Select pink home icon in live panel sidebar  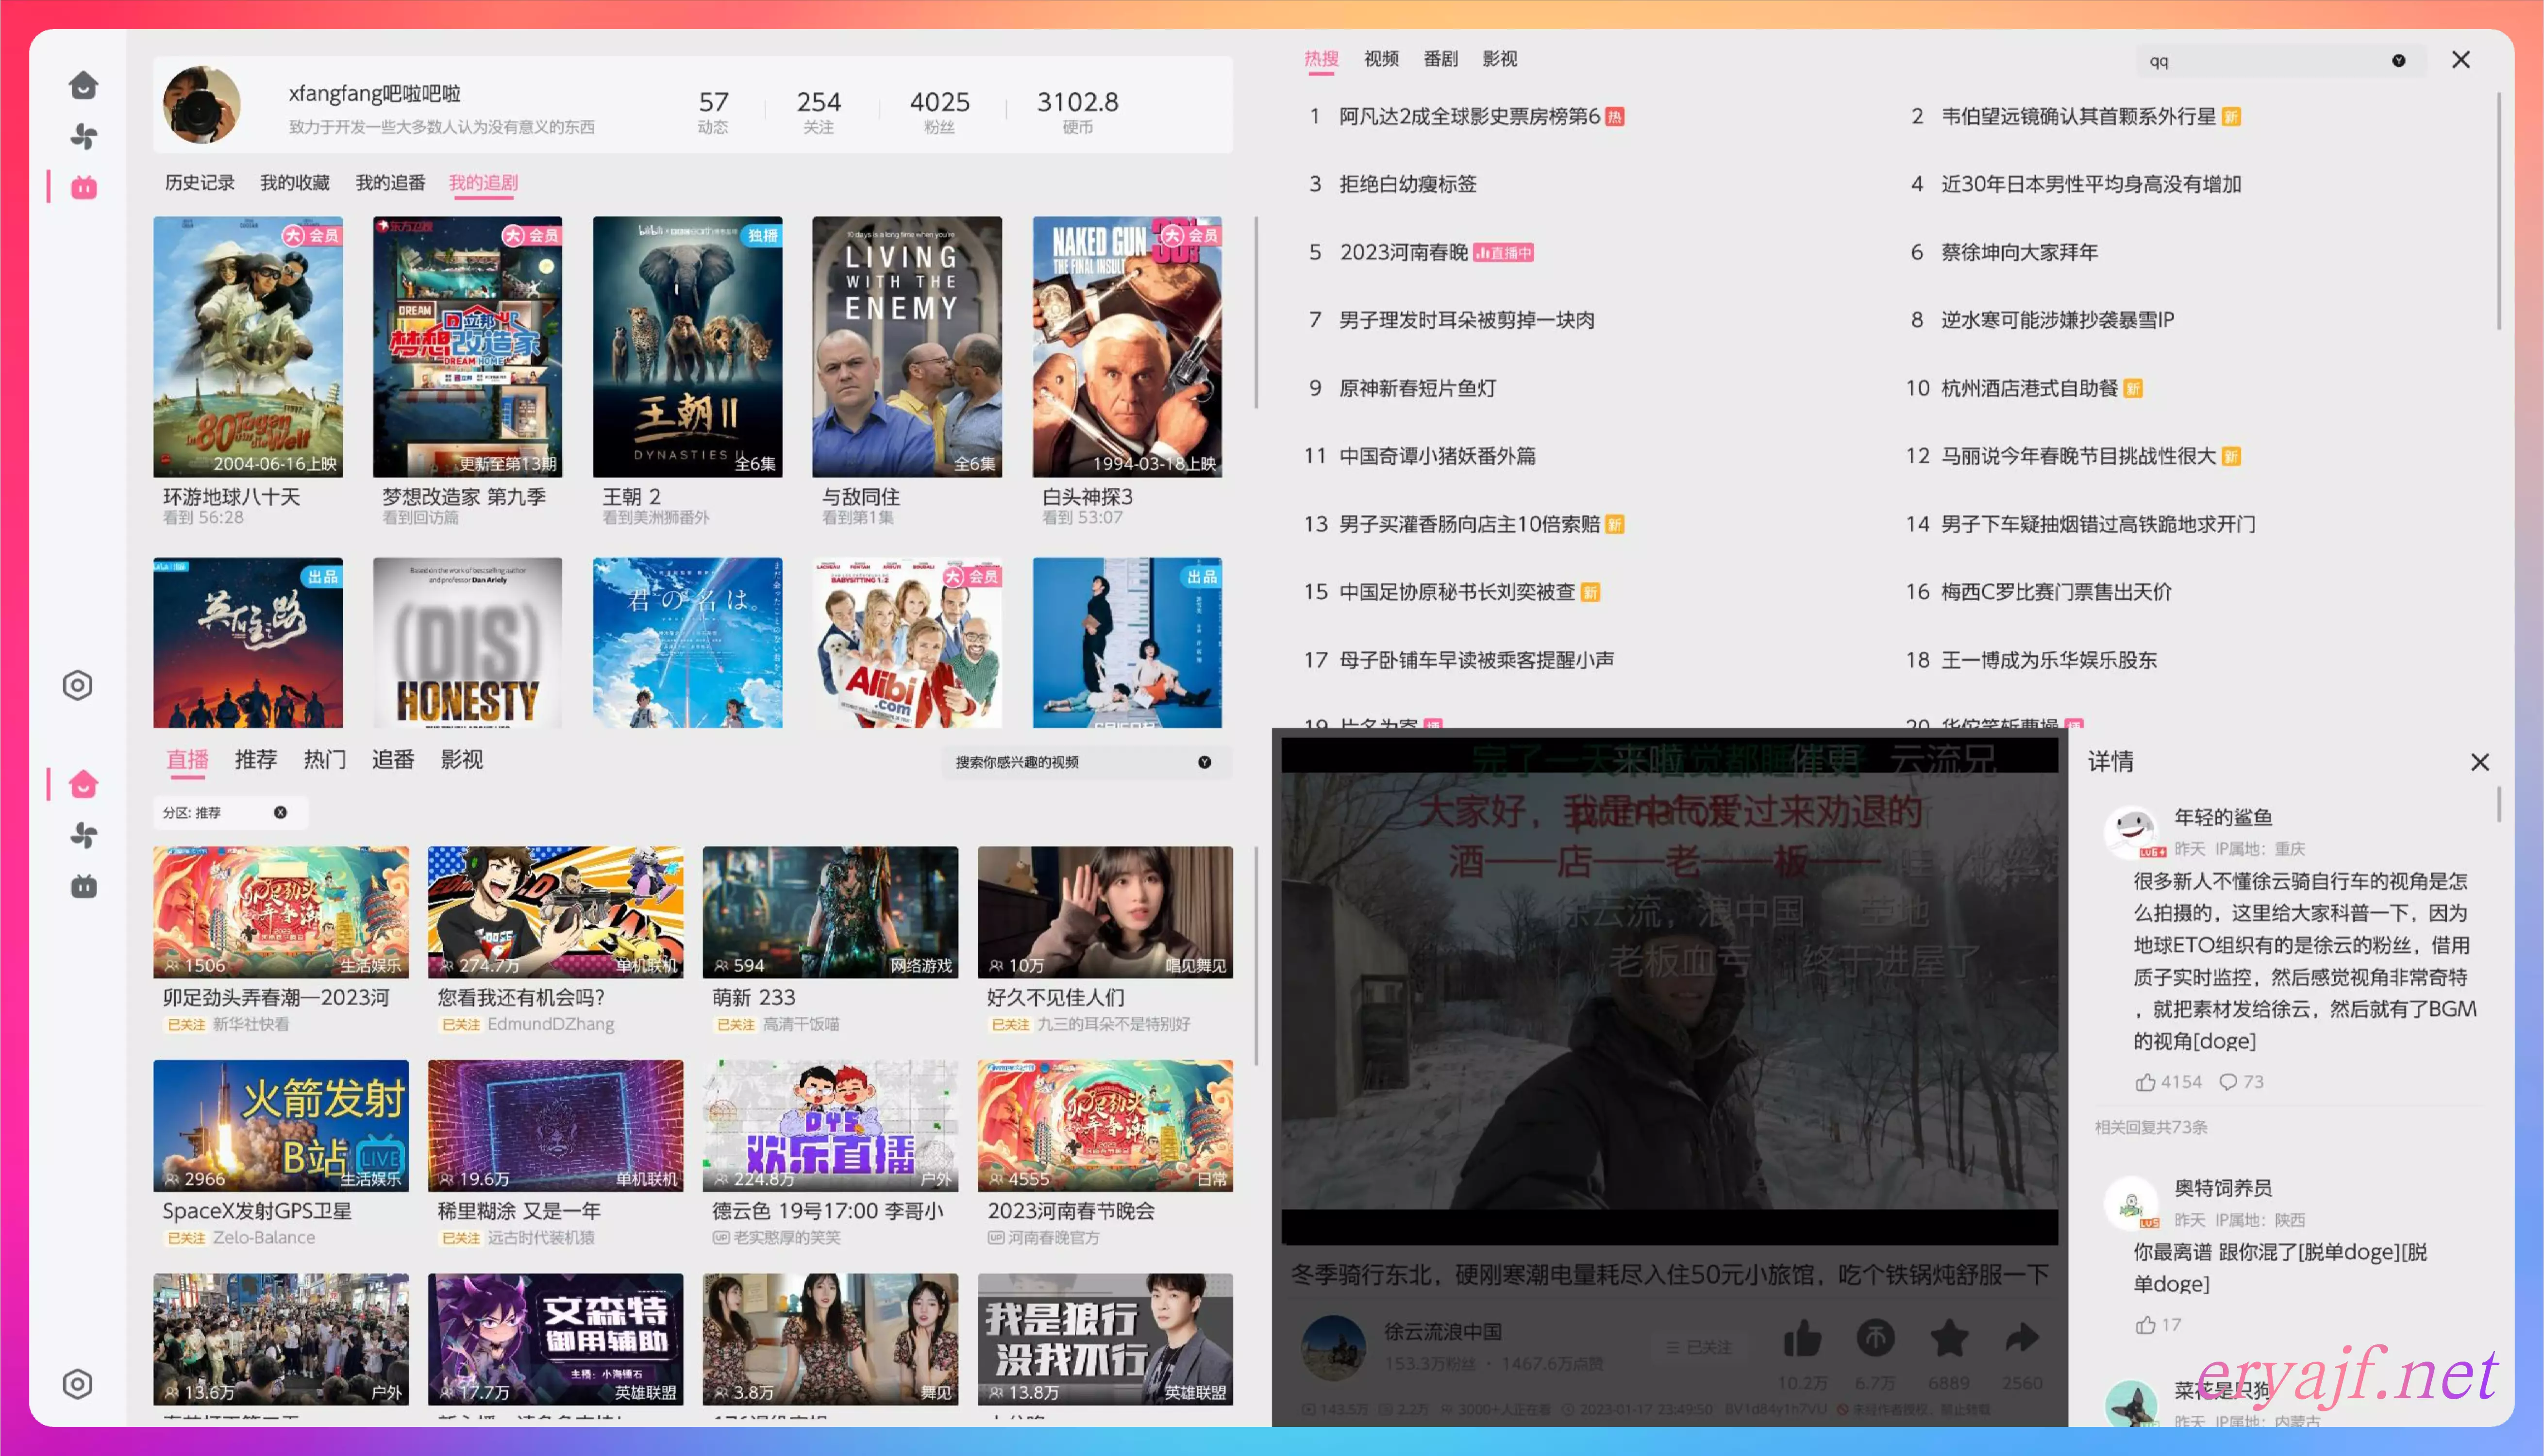[83, 784]
